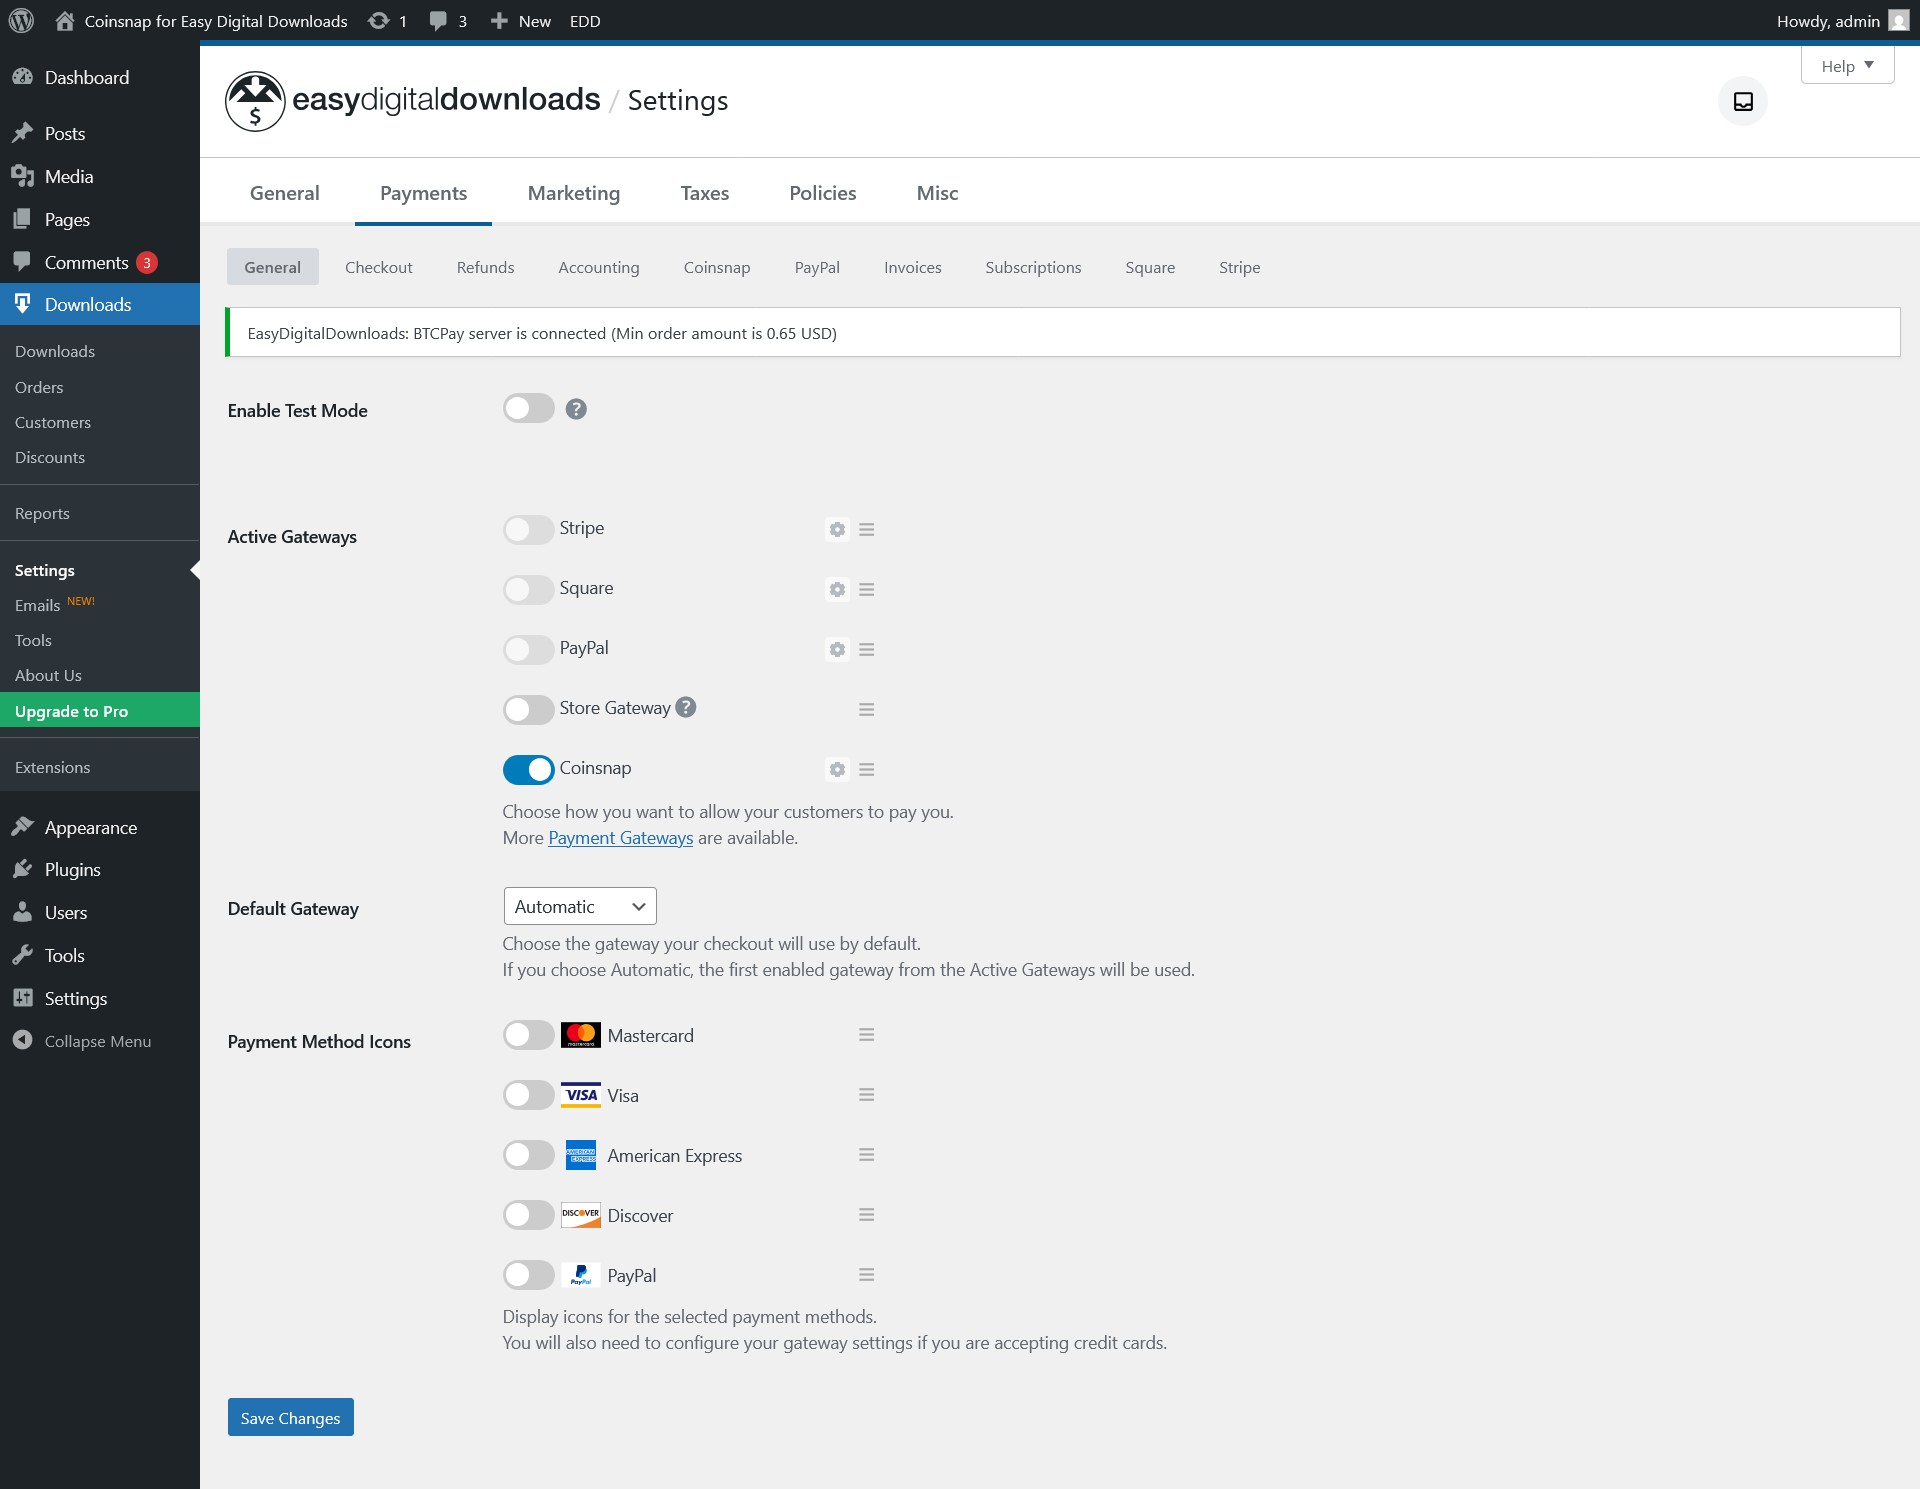Open the Refunds sub-tab
The image size is (1920, 1489).
coord(485,267)
